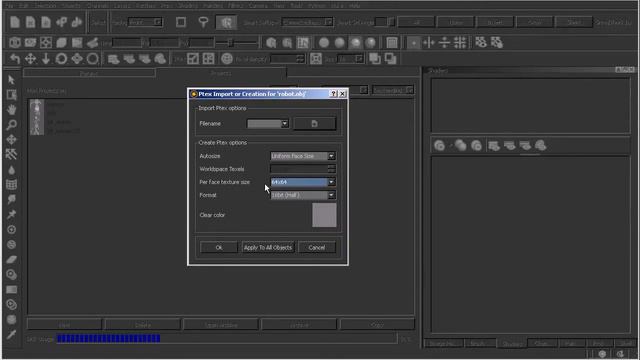Open the Filename dropdown in Import Ptex options
Image resolution: width=640 pixels, height=360 pixels.
(x=268, y=124)
